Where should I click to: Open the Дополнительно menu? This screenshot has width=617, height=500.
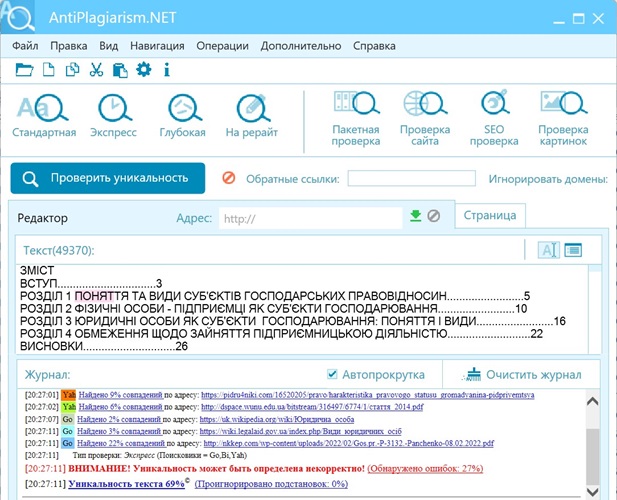click(x=301, y=46)
